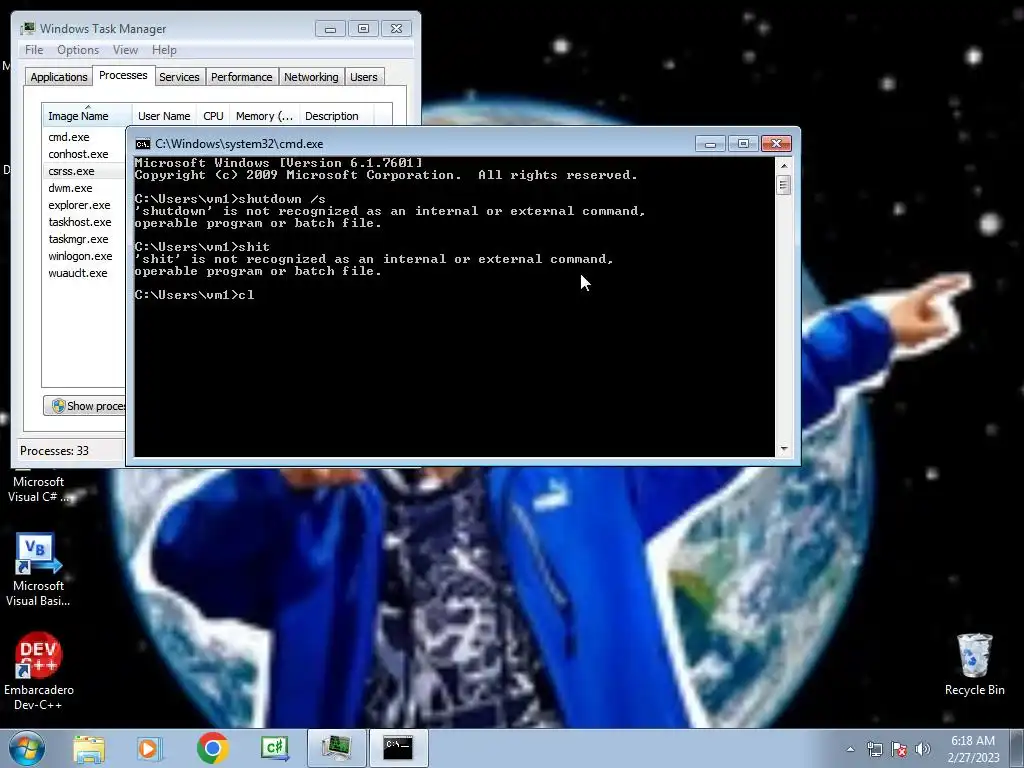Select the explorer.exe process row

(84, 205)
